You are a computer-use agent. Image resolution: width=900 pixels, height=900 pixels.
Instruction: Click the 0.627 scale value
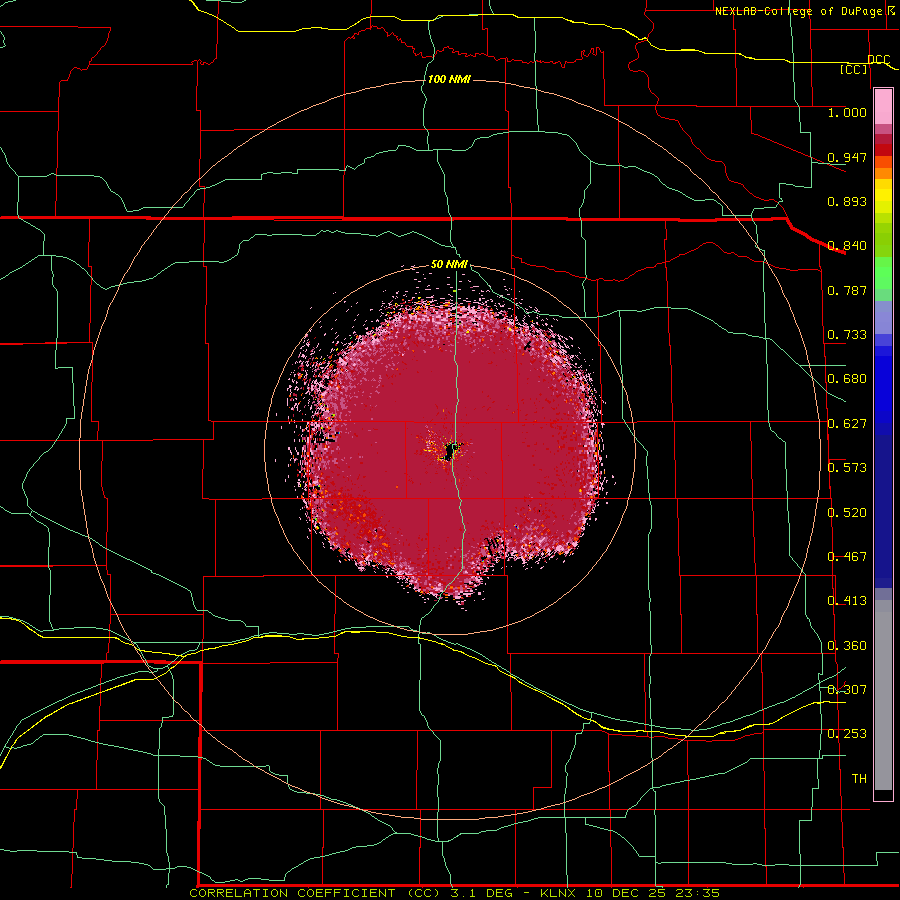click(847, 424)
